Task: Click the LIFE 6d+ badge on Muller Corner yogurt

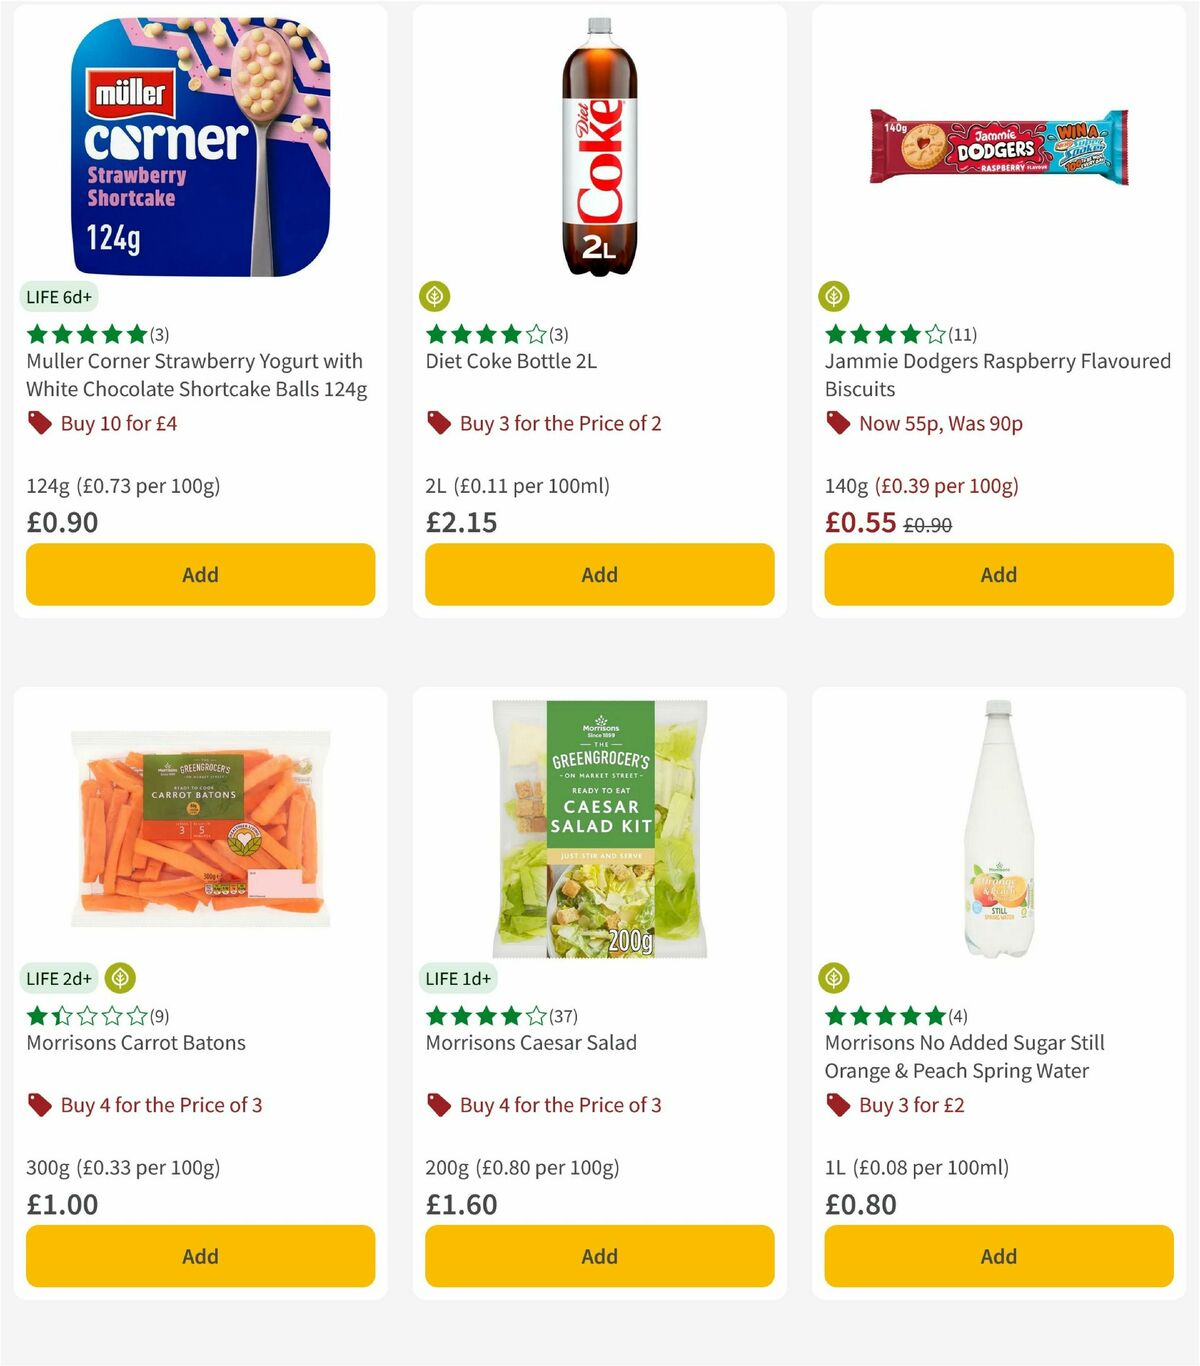Action: 59,296
